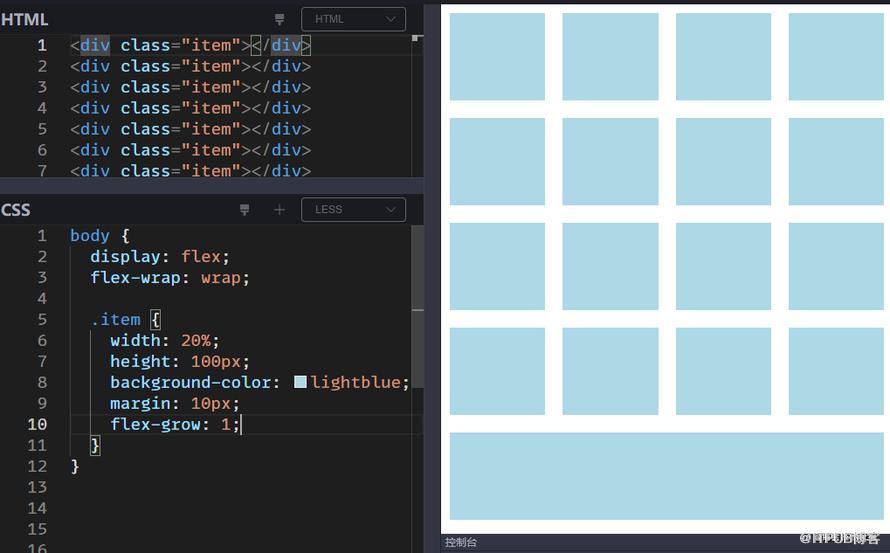
Task: Click the HTML panel title
Action: coord(24,19)
